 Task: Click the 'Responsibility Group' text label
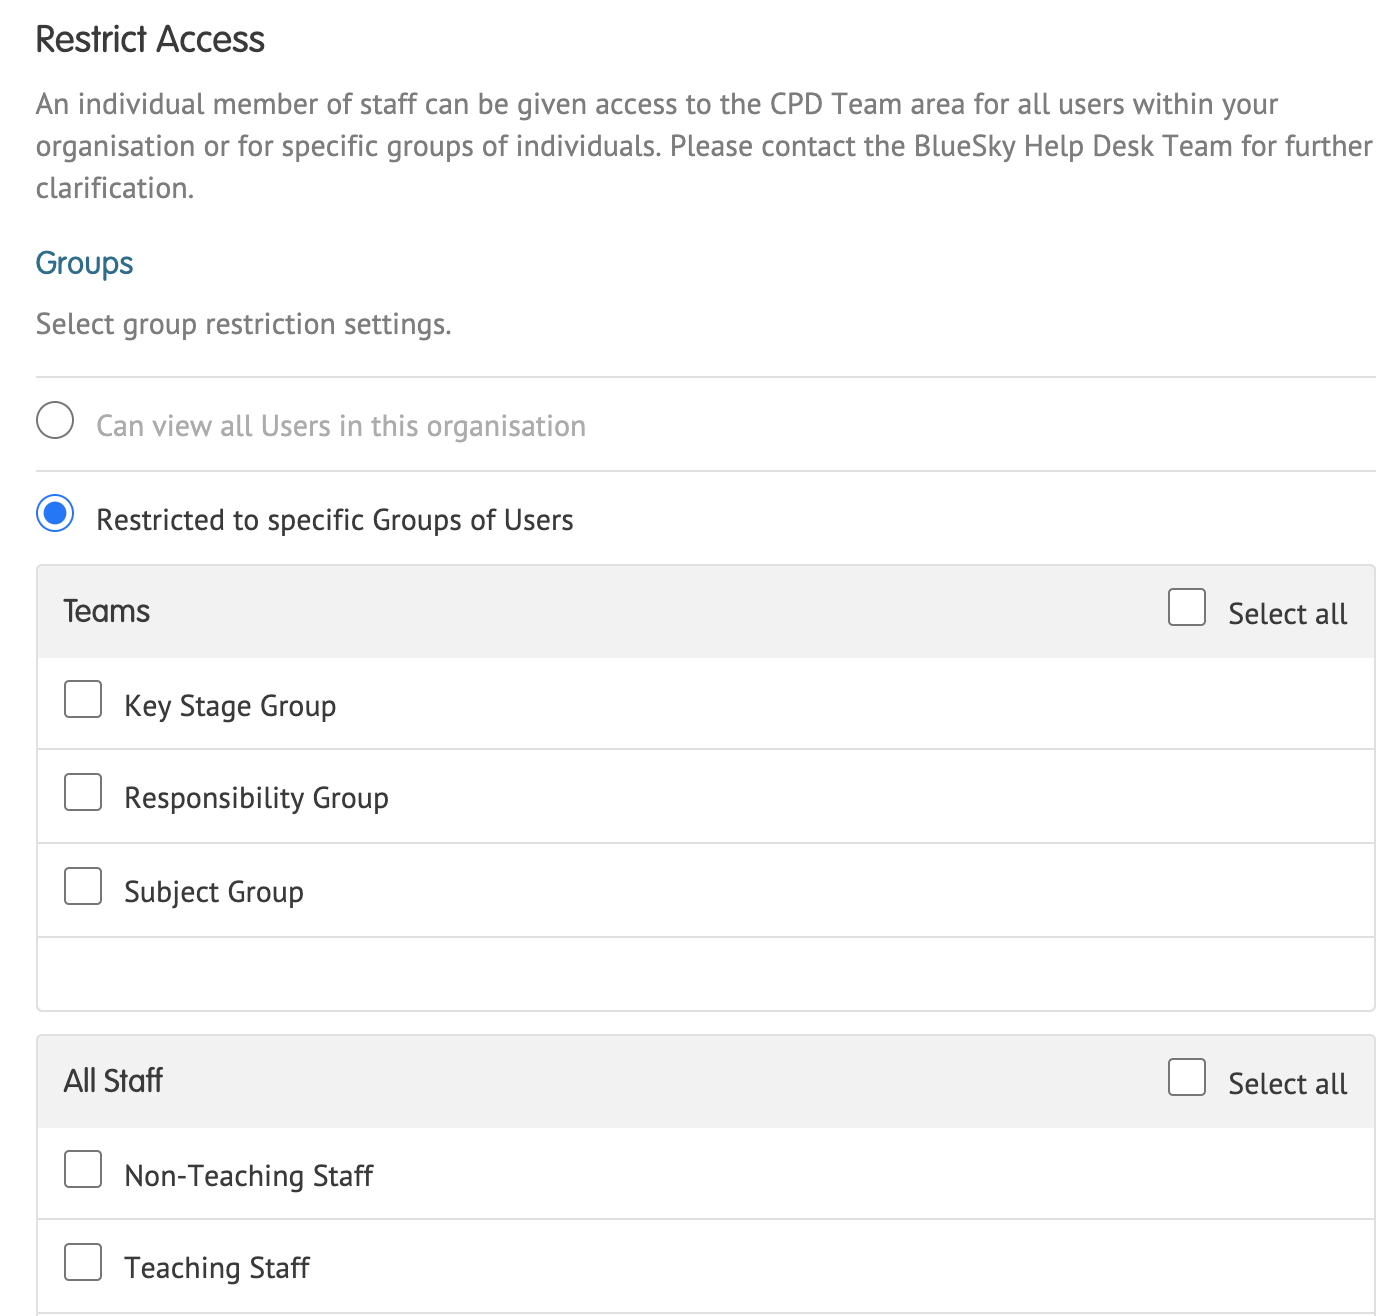pos(256,798)
